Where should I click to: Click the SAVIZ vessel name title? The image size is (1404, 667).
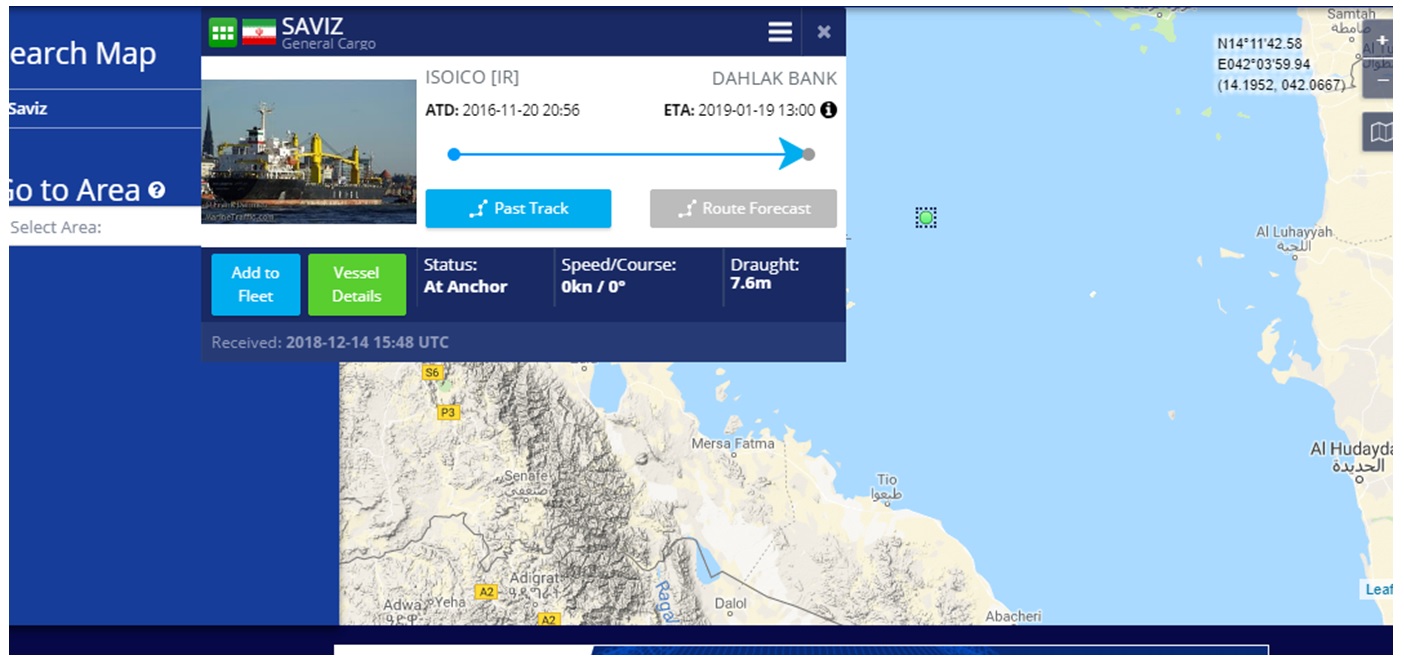coord(312,26)
